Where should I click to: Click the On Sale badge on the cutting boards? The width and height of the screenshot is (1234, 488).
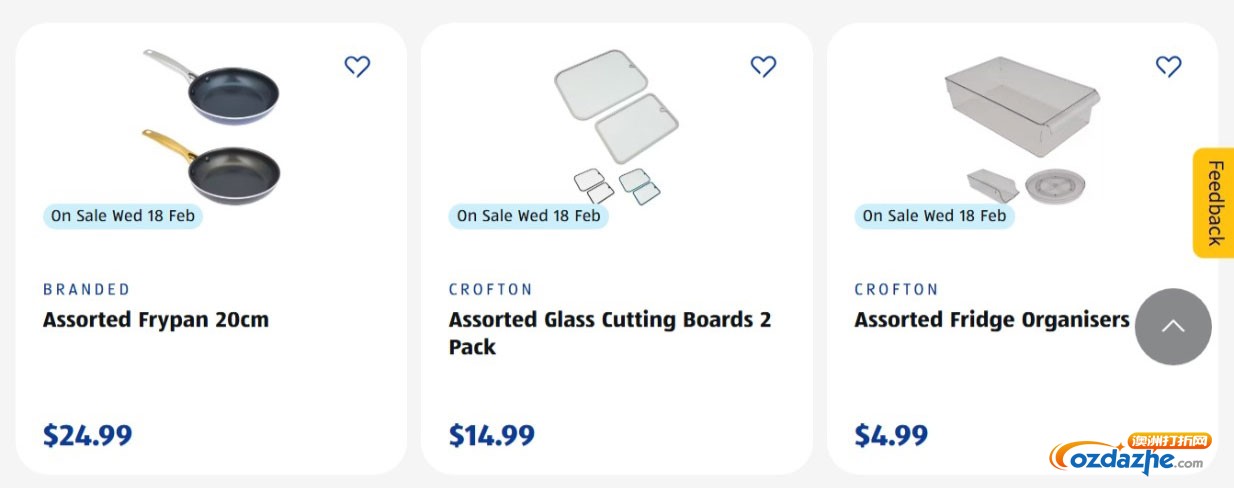528,216
